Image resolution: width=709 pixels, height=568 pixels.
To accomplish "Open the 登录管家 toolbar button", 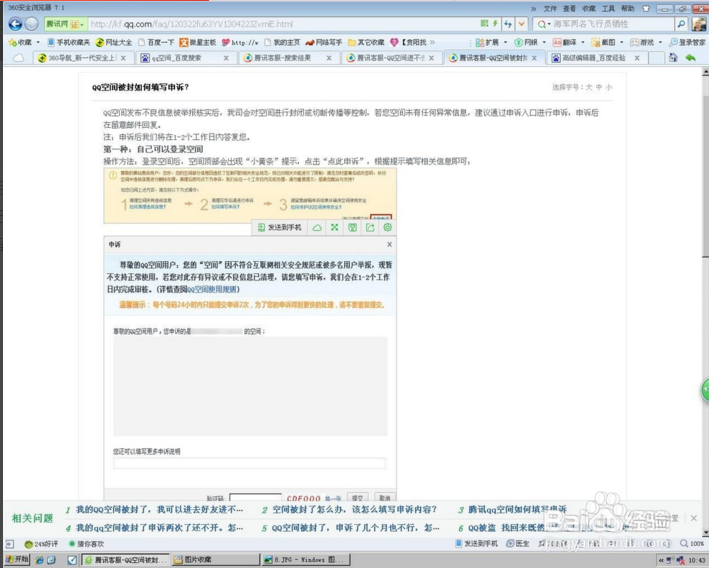I will click(687, 42).
